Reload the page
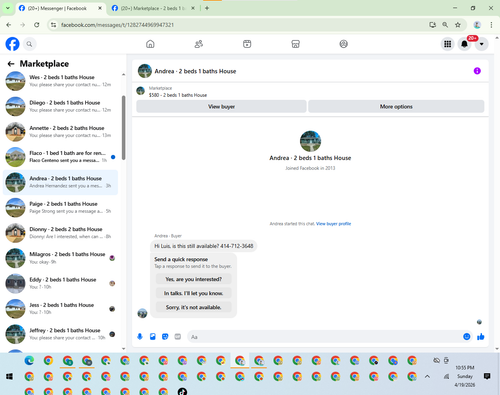Image resolution: width=500 pixels, height=395 pixels. click(37, 25)
